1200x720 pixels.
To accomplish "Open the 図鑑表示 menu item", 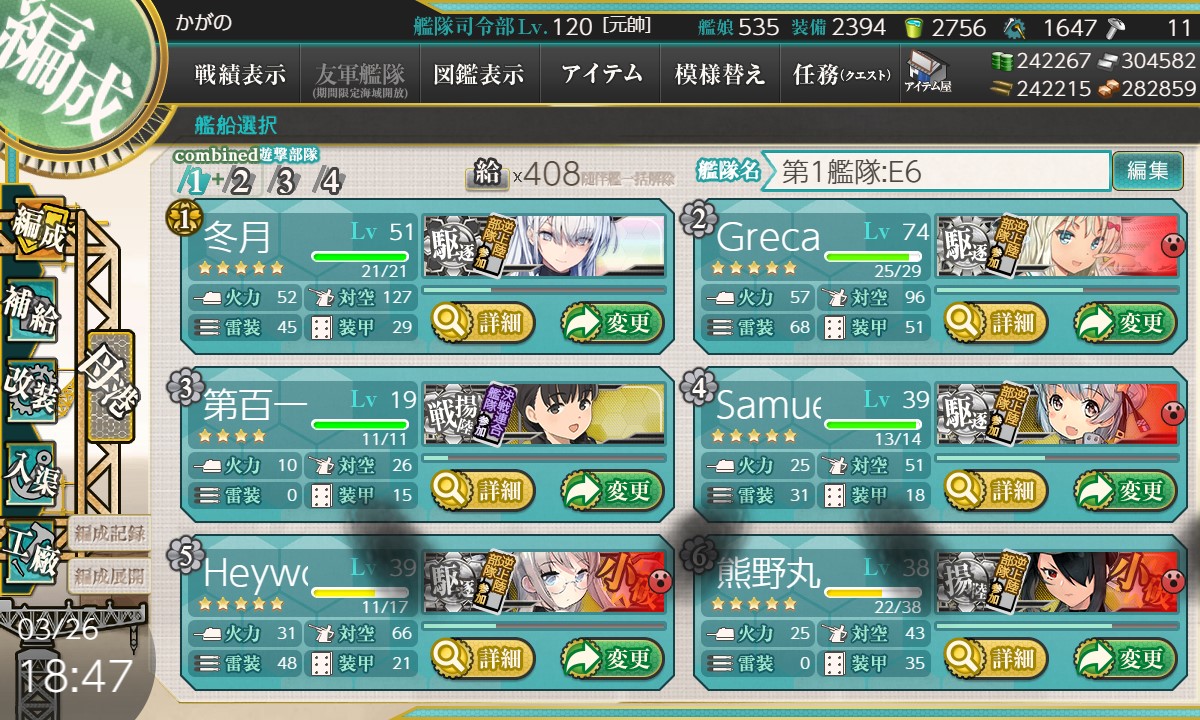I will pyautogui.click(x=480, y=74).
